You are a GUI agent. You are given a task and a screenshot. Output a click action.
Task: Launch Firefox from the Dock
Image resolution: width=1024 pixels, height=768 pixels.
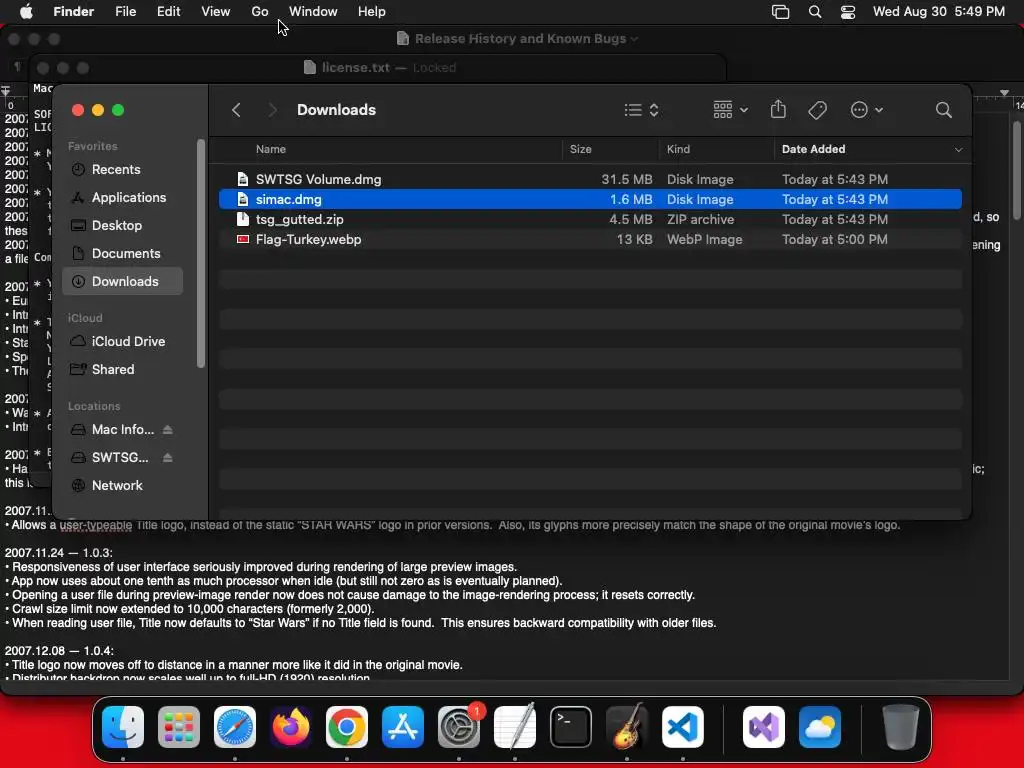(291, 727)
